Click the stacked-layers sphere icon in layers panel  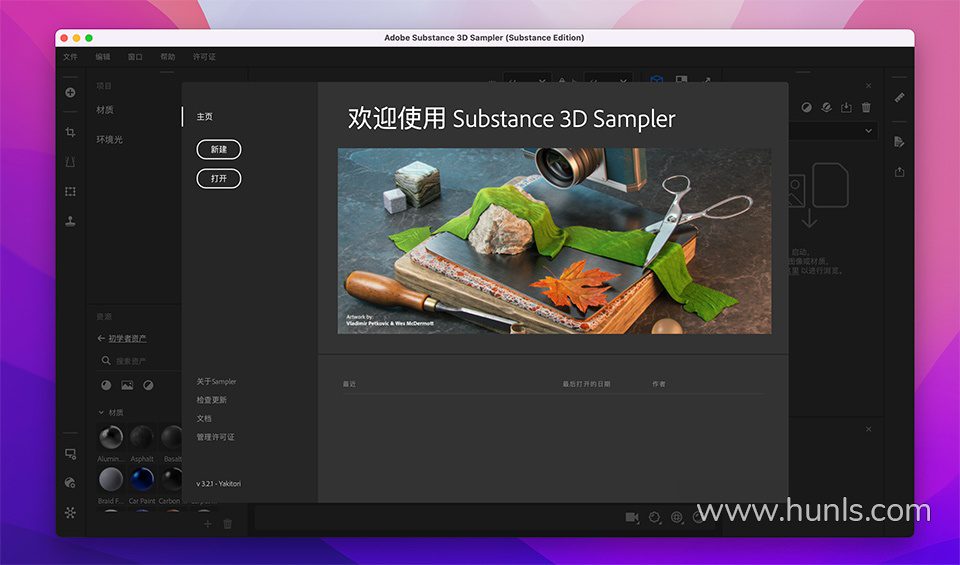coord(827,107)
